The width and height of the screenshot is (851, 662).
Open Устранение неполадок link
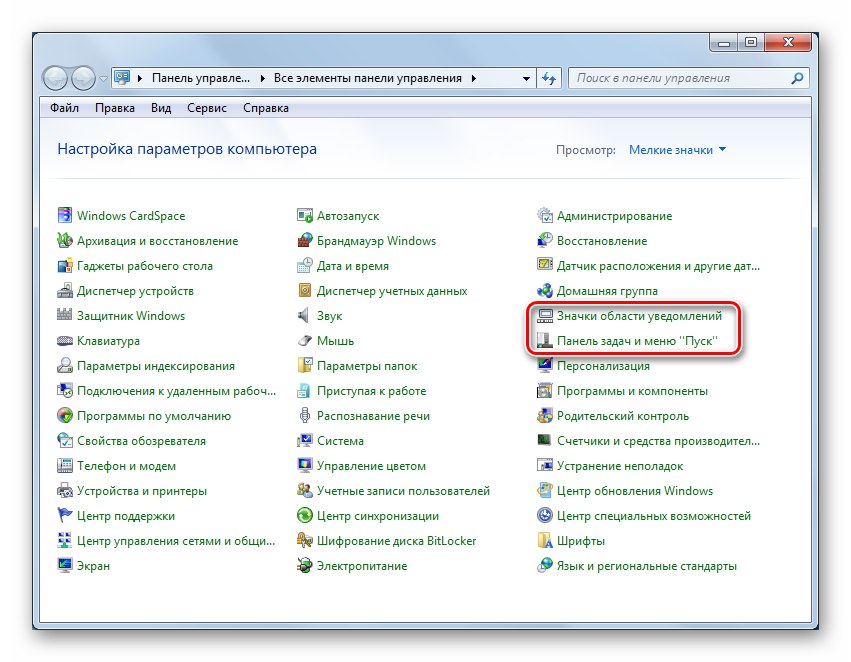[x=620, y=466]
